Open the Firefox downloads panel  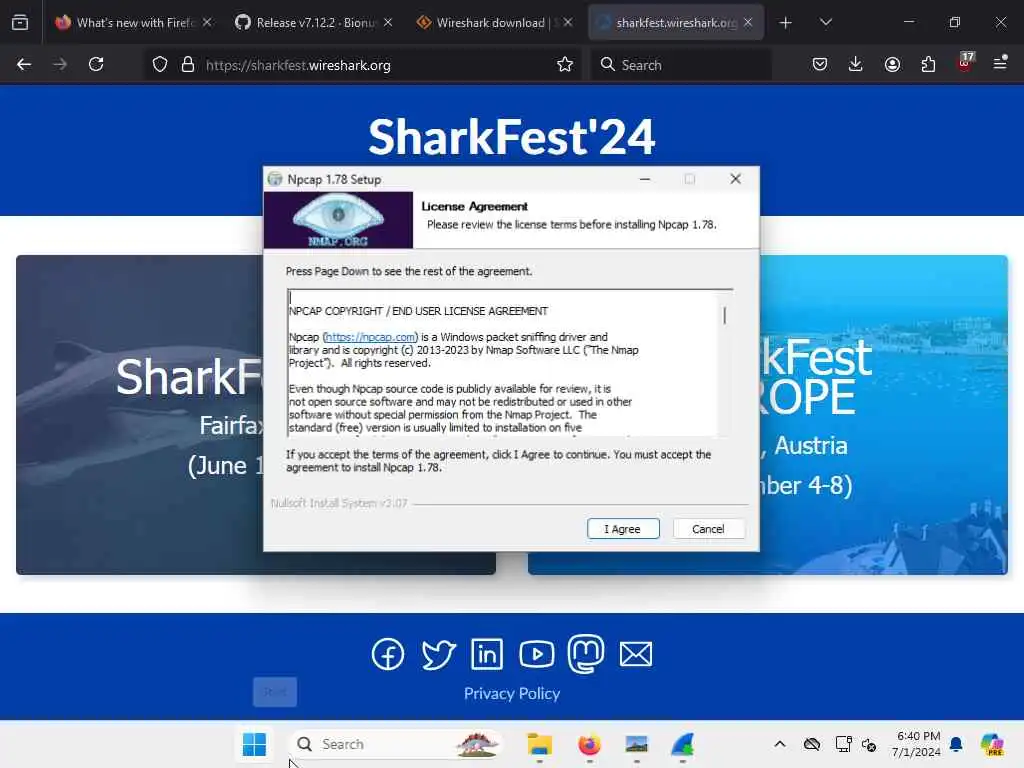(x=856, y=64)
